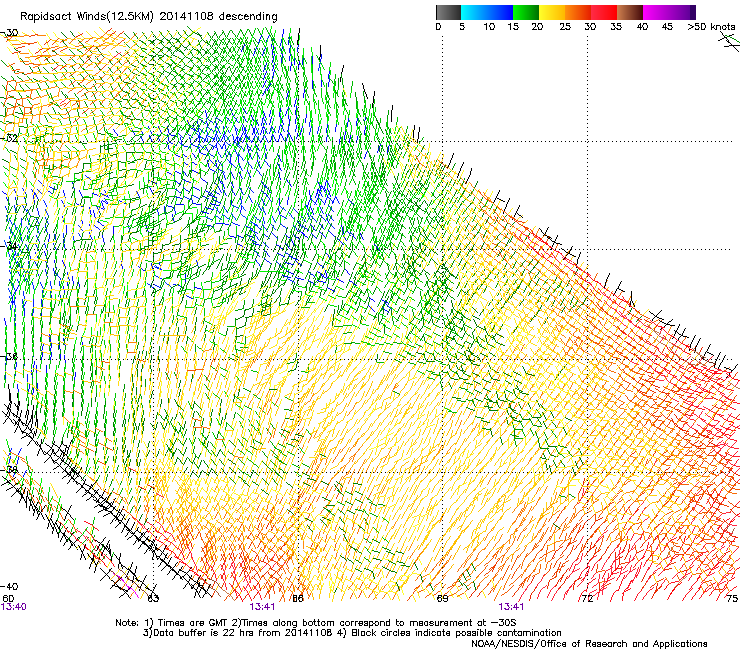Click the "-32" latitude axis label

coord(9,138)
